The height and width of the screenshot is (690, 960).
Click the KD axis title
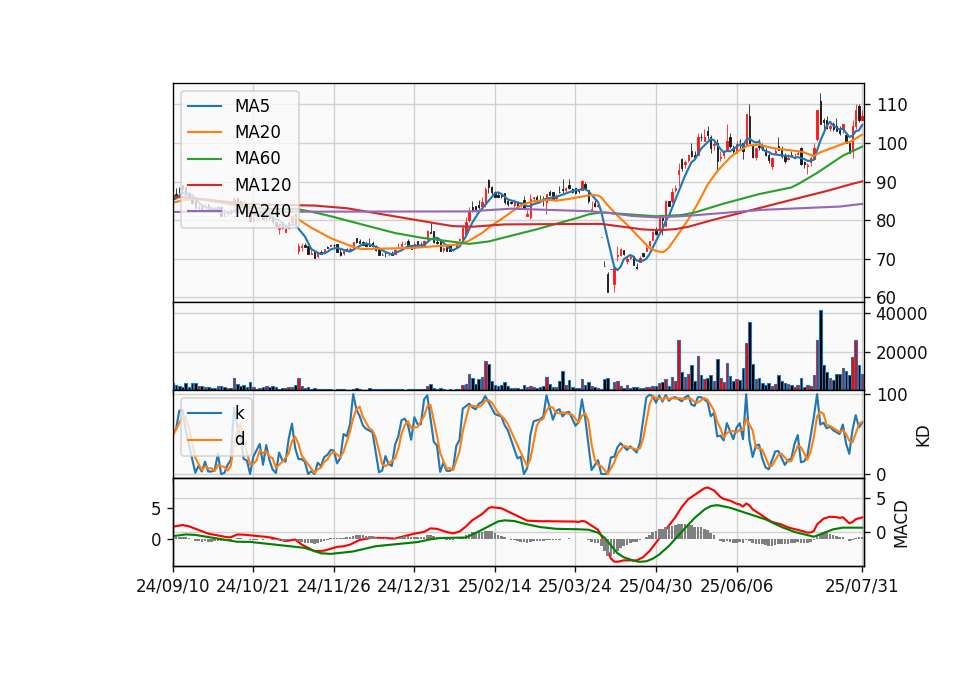point(923,436)
